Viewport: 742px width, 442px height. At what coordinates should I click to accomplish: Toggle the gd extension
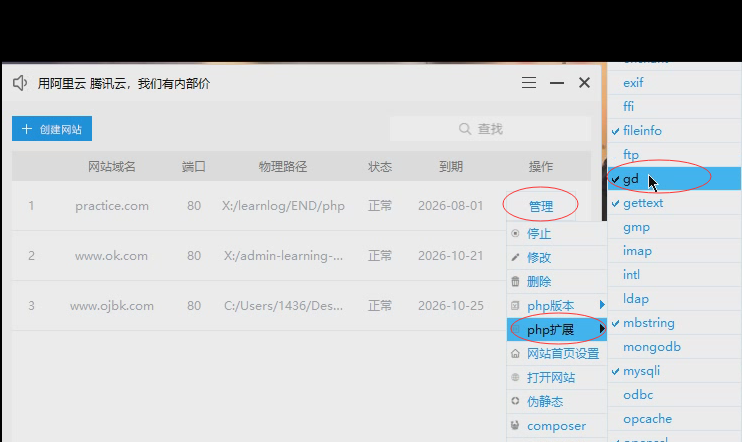(x=674, y=179)
